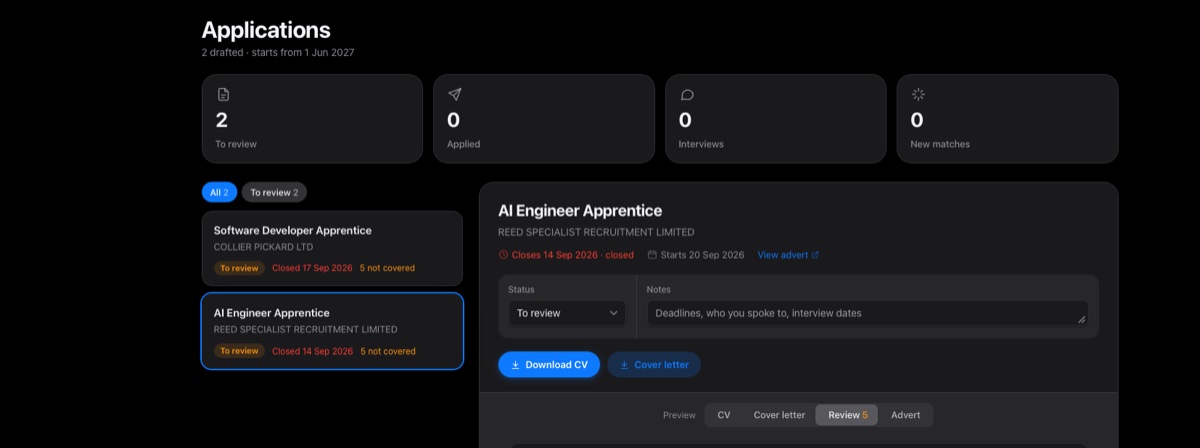
Task: Click the Applications page heading
Action: 266,30
